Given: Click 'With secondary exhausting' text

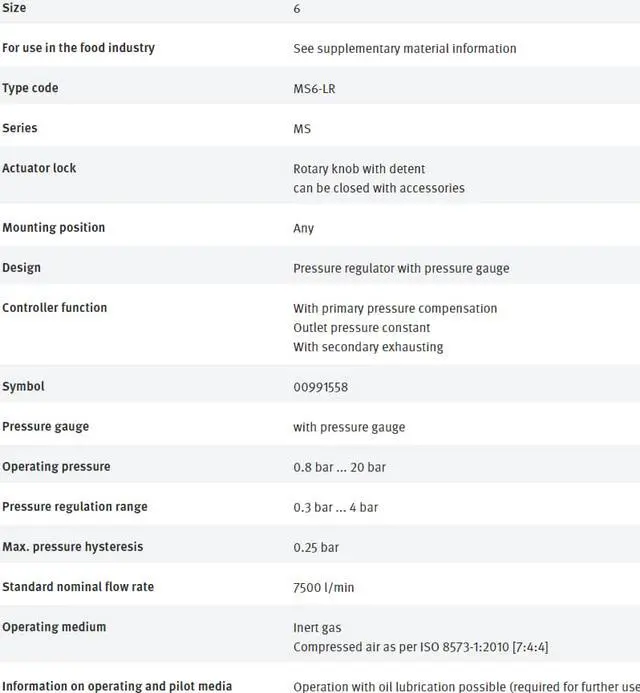Looking at the screenshot, I should [x=368, y=347].
